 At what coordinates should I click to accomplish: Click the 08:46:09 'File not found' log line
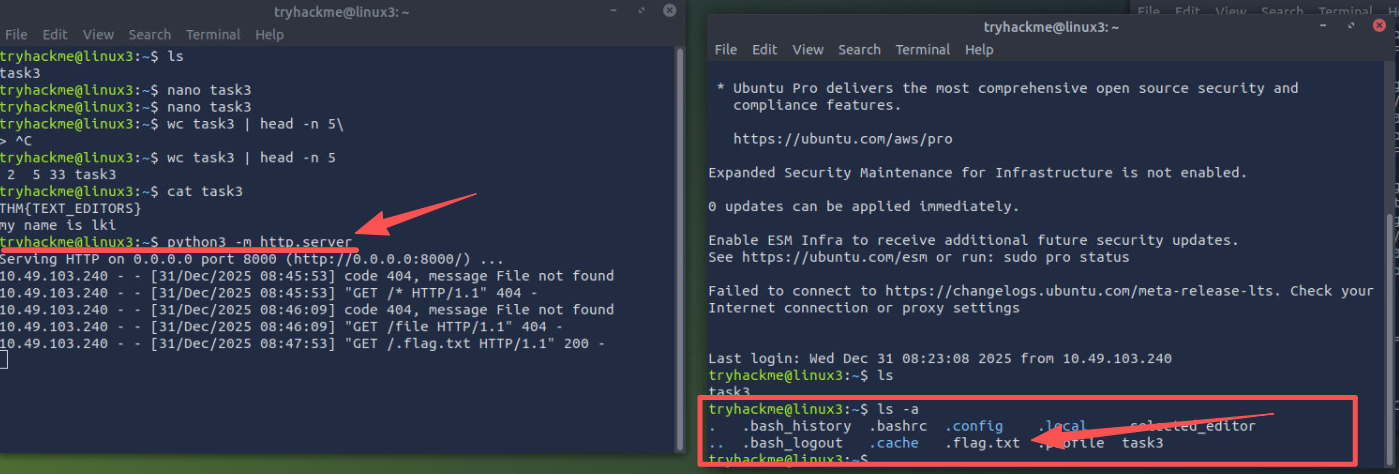click(306, 310)
